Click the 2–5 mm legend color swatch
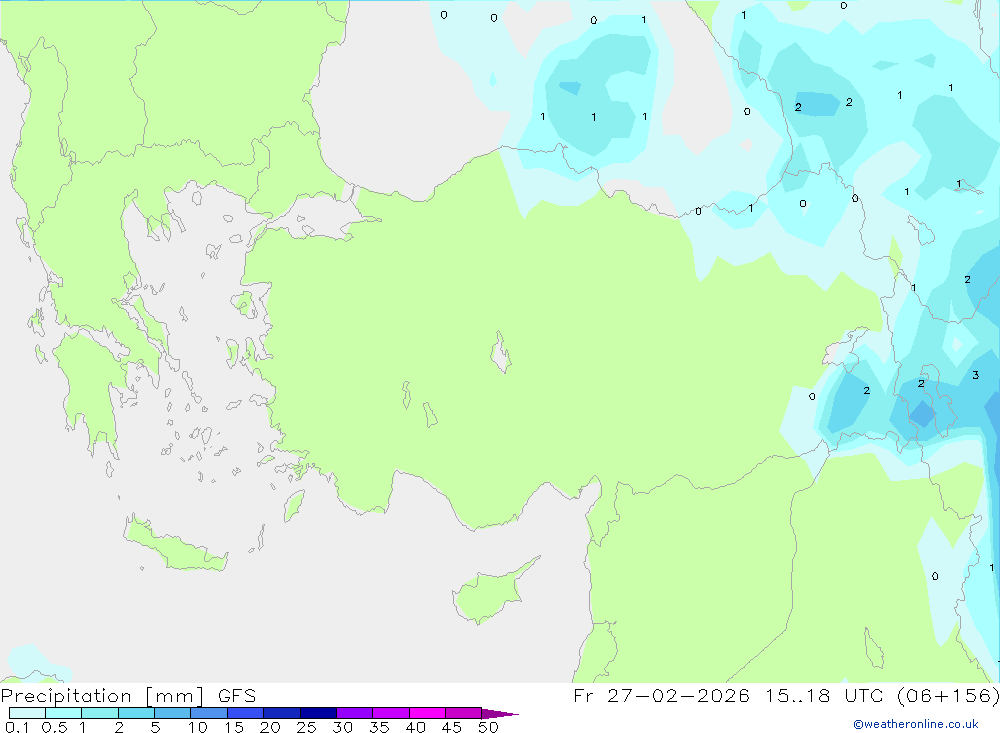Screen dimensions: 1000x733 click(x=136, y=713)
